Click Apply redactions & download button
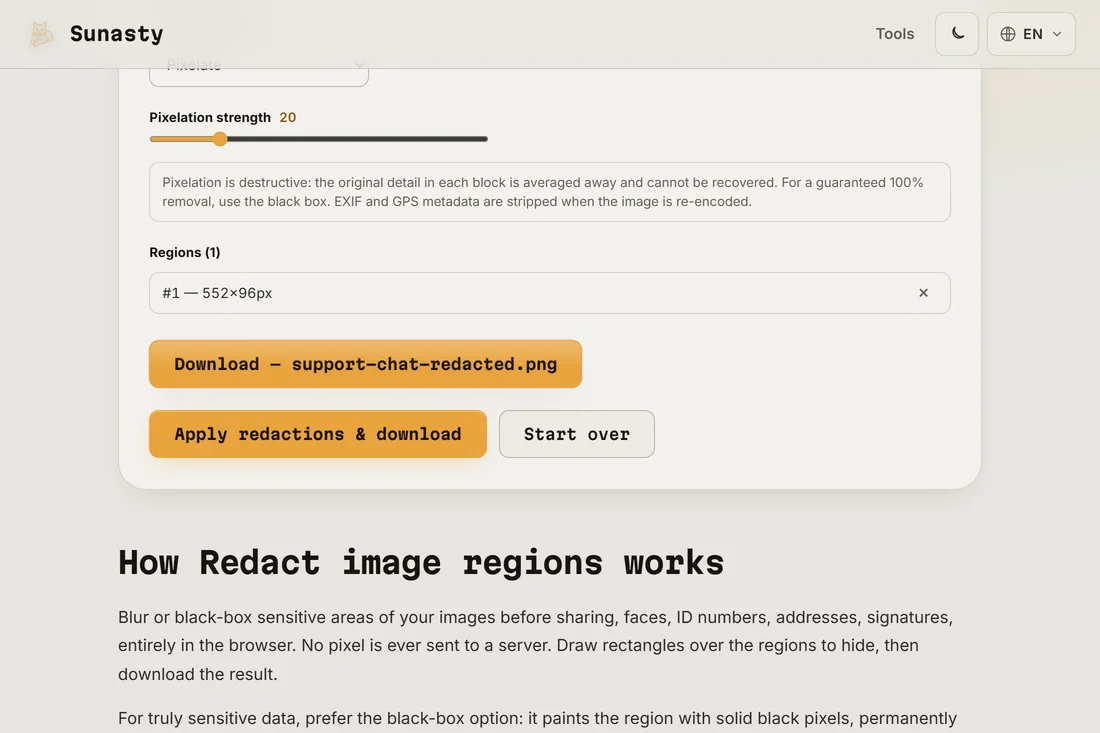 318,434
